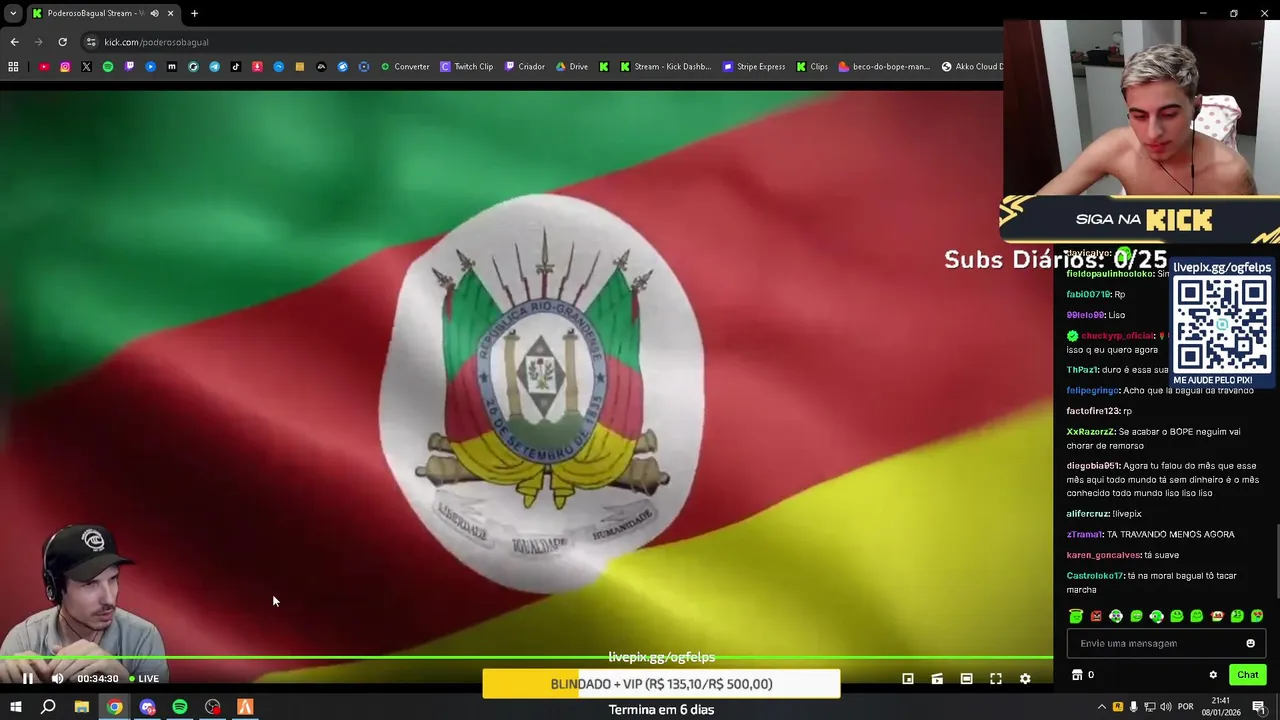The width and height of the screenshot is (1280, 720).
Task: Open the Twitch Clip bookmark
Action: [x=467, y=67]
